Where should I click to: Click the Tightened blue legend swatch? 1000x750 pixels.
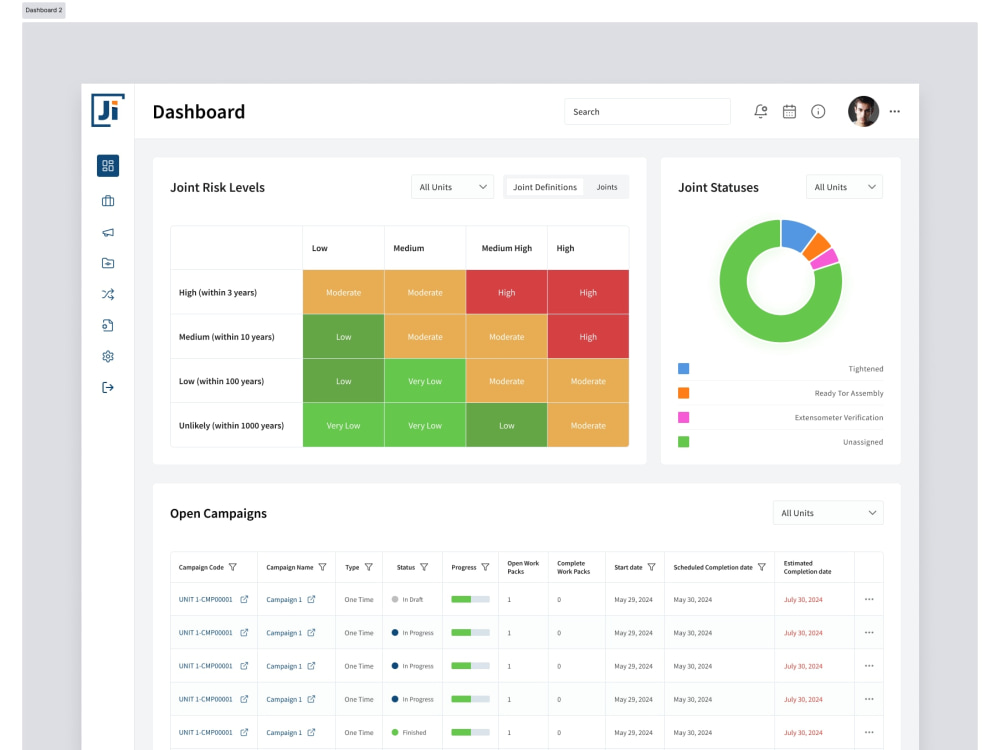coord(684,369)
